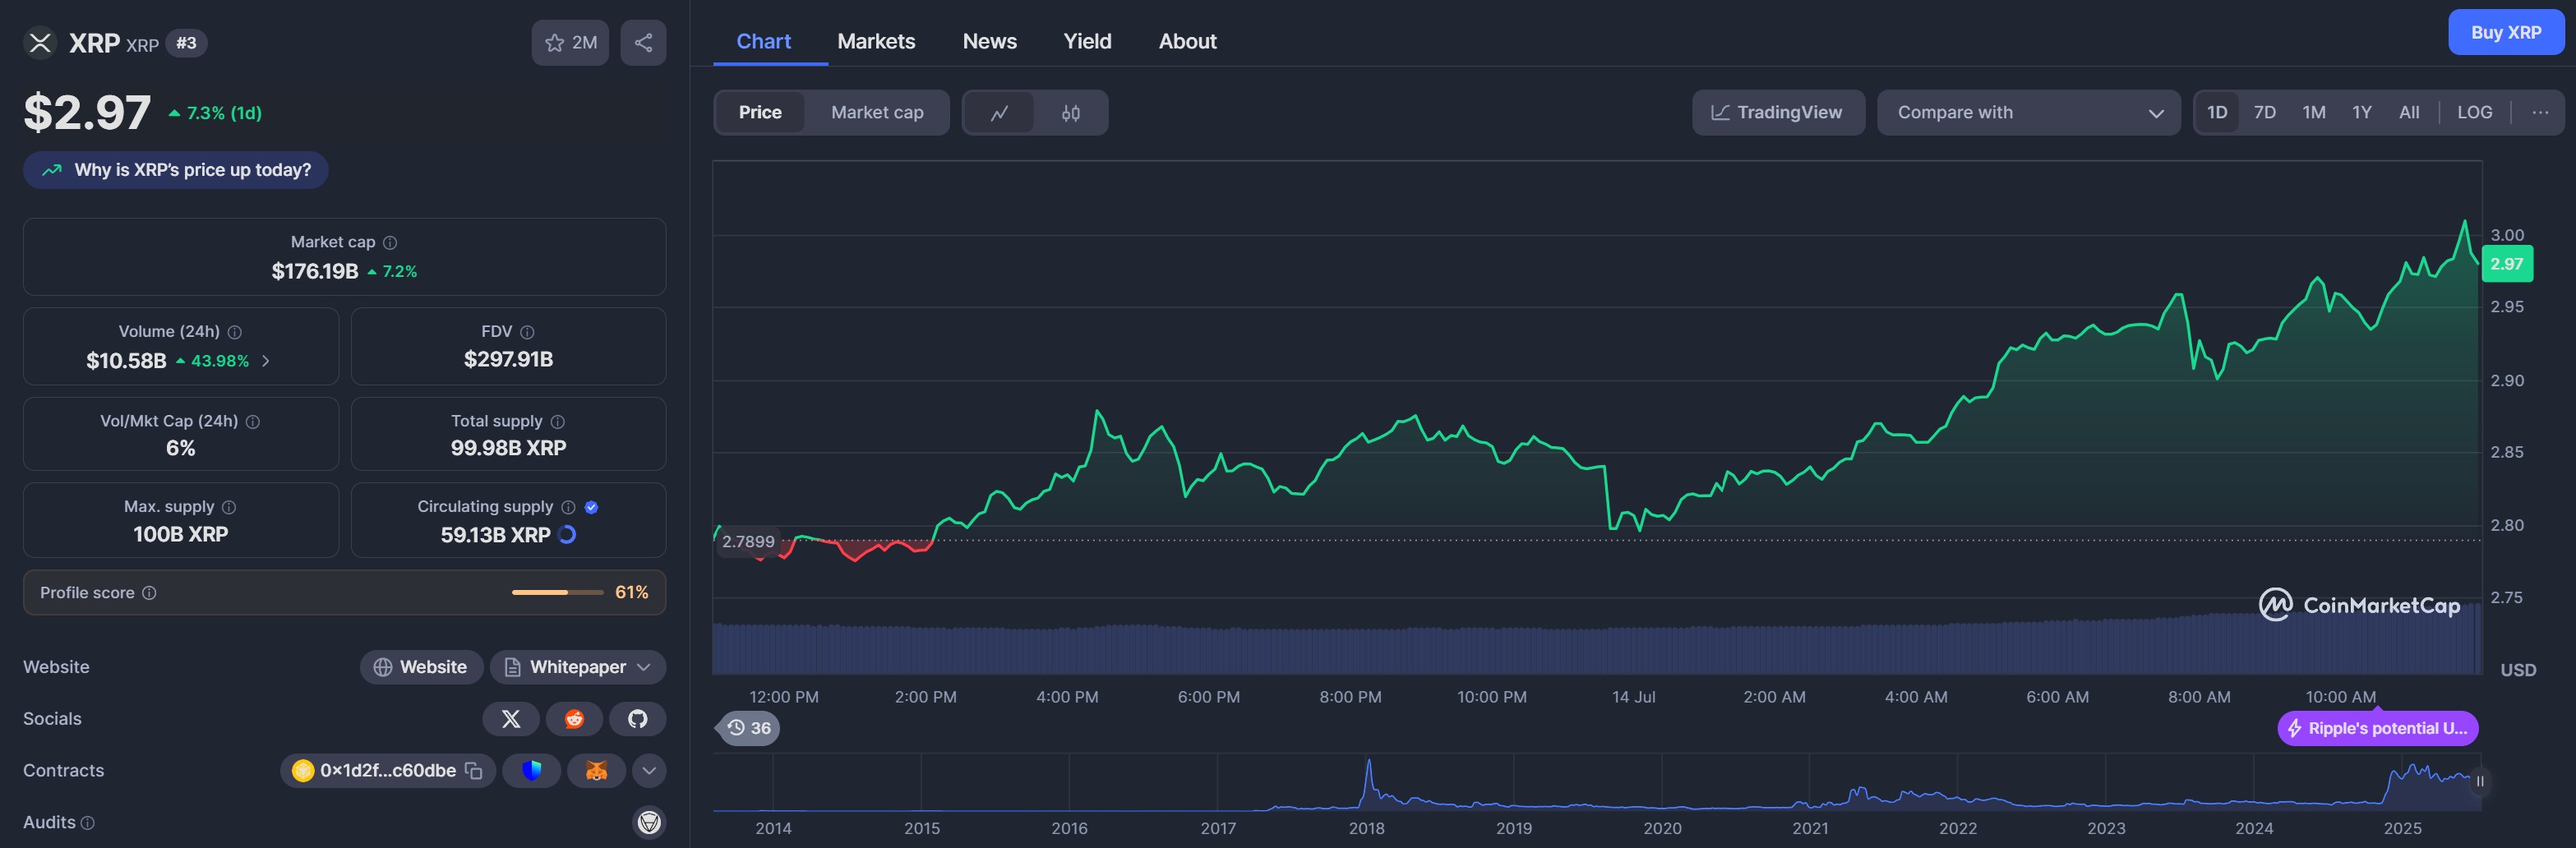Open the XRP Website link
The image size is (2576, 848).
coord(421,667)
